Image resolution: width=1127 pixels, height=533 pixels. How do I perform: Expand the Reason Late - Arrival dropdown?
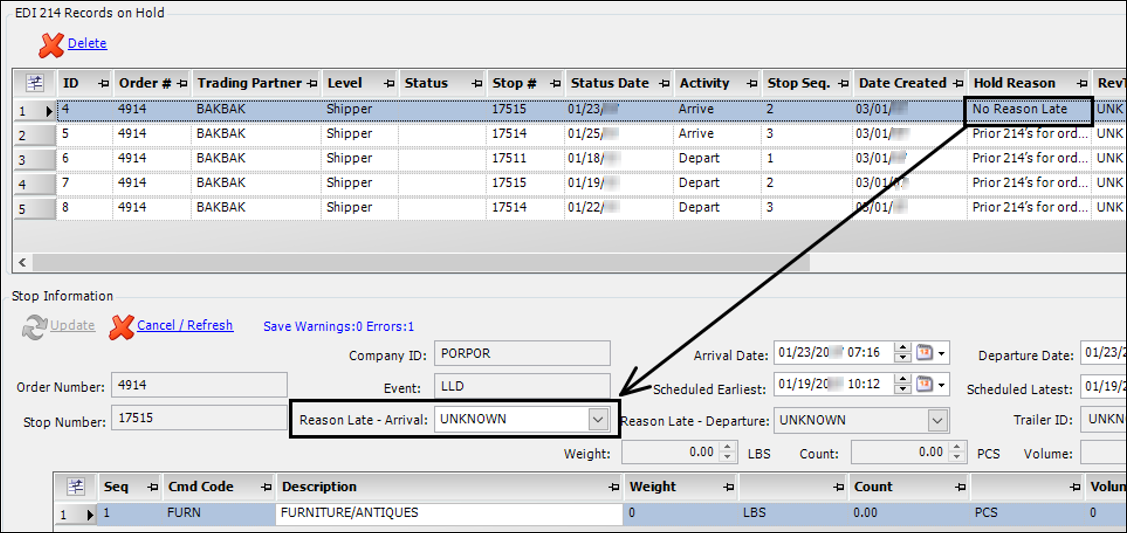597,419
